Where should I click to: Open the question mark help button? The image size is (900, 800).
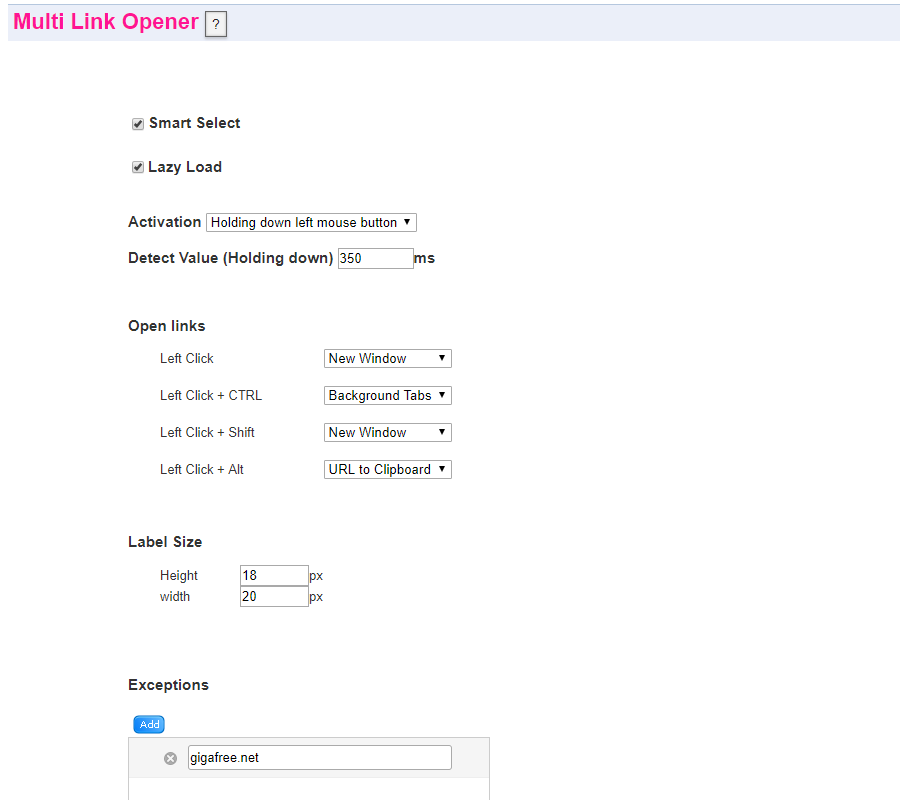[216, 24]
